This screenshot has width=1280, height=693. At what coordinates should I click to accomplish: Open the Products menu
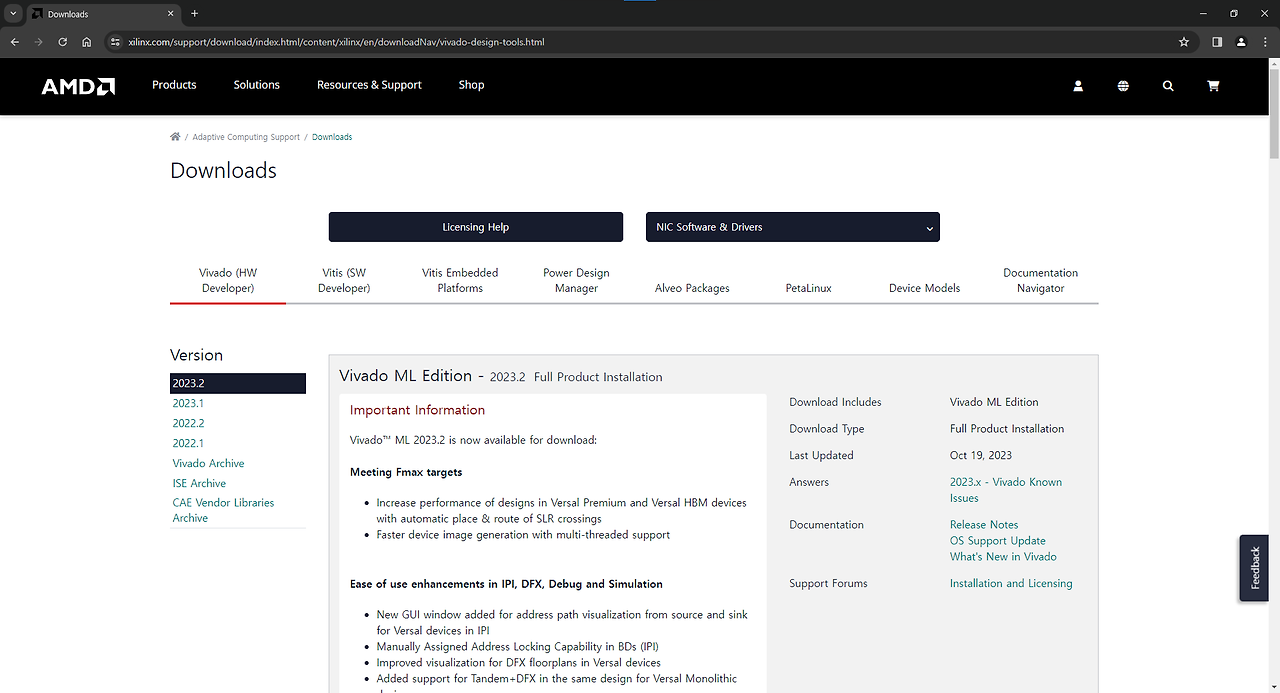pyautogui.click(x=174, y=85)
